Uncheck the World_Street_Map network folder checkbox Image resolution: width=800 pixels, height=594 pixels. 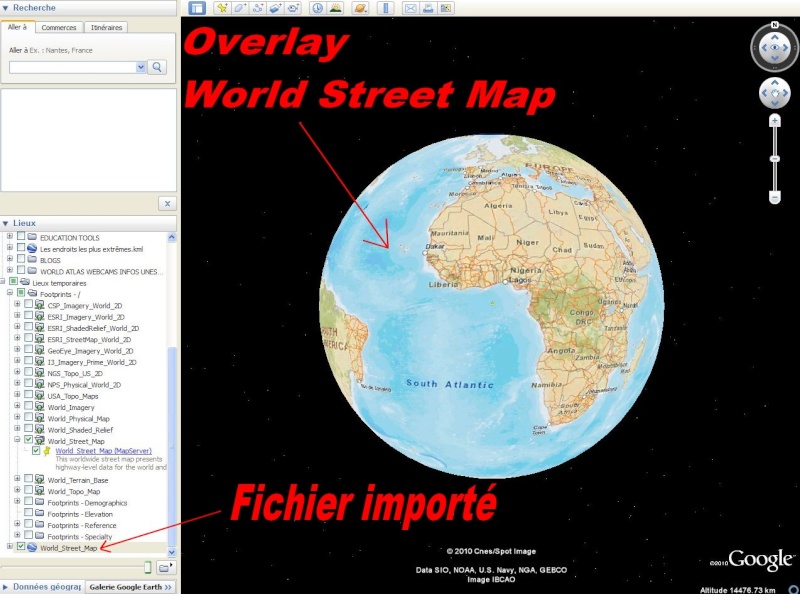[x=29, y=440]
